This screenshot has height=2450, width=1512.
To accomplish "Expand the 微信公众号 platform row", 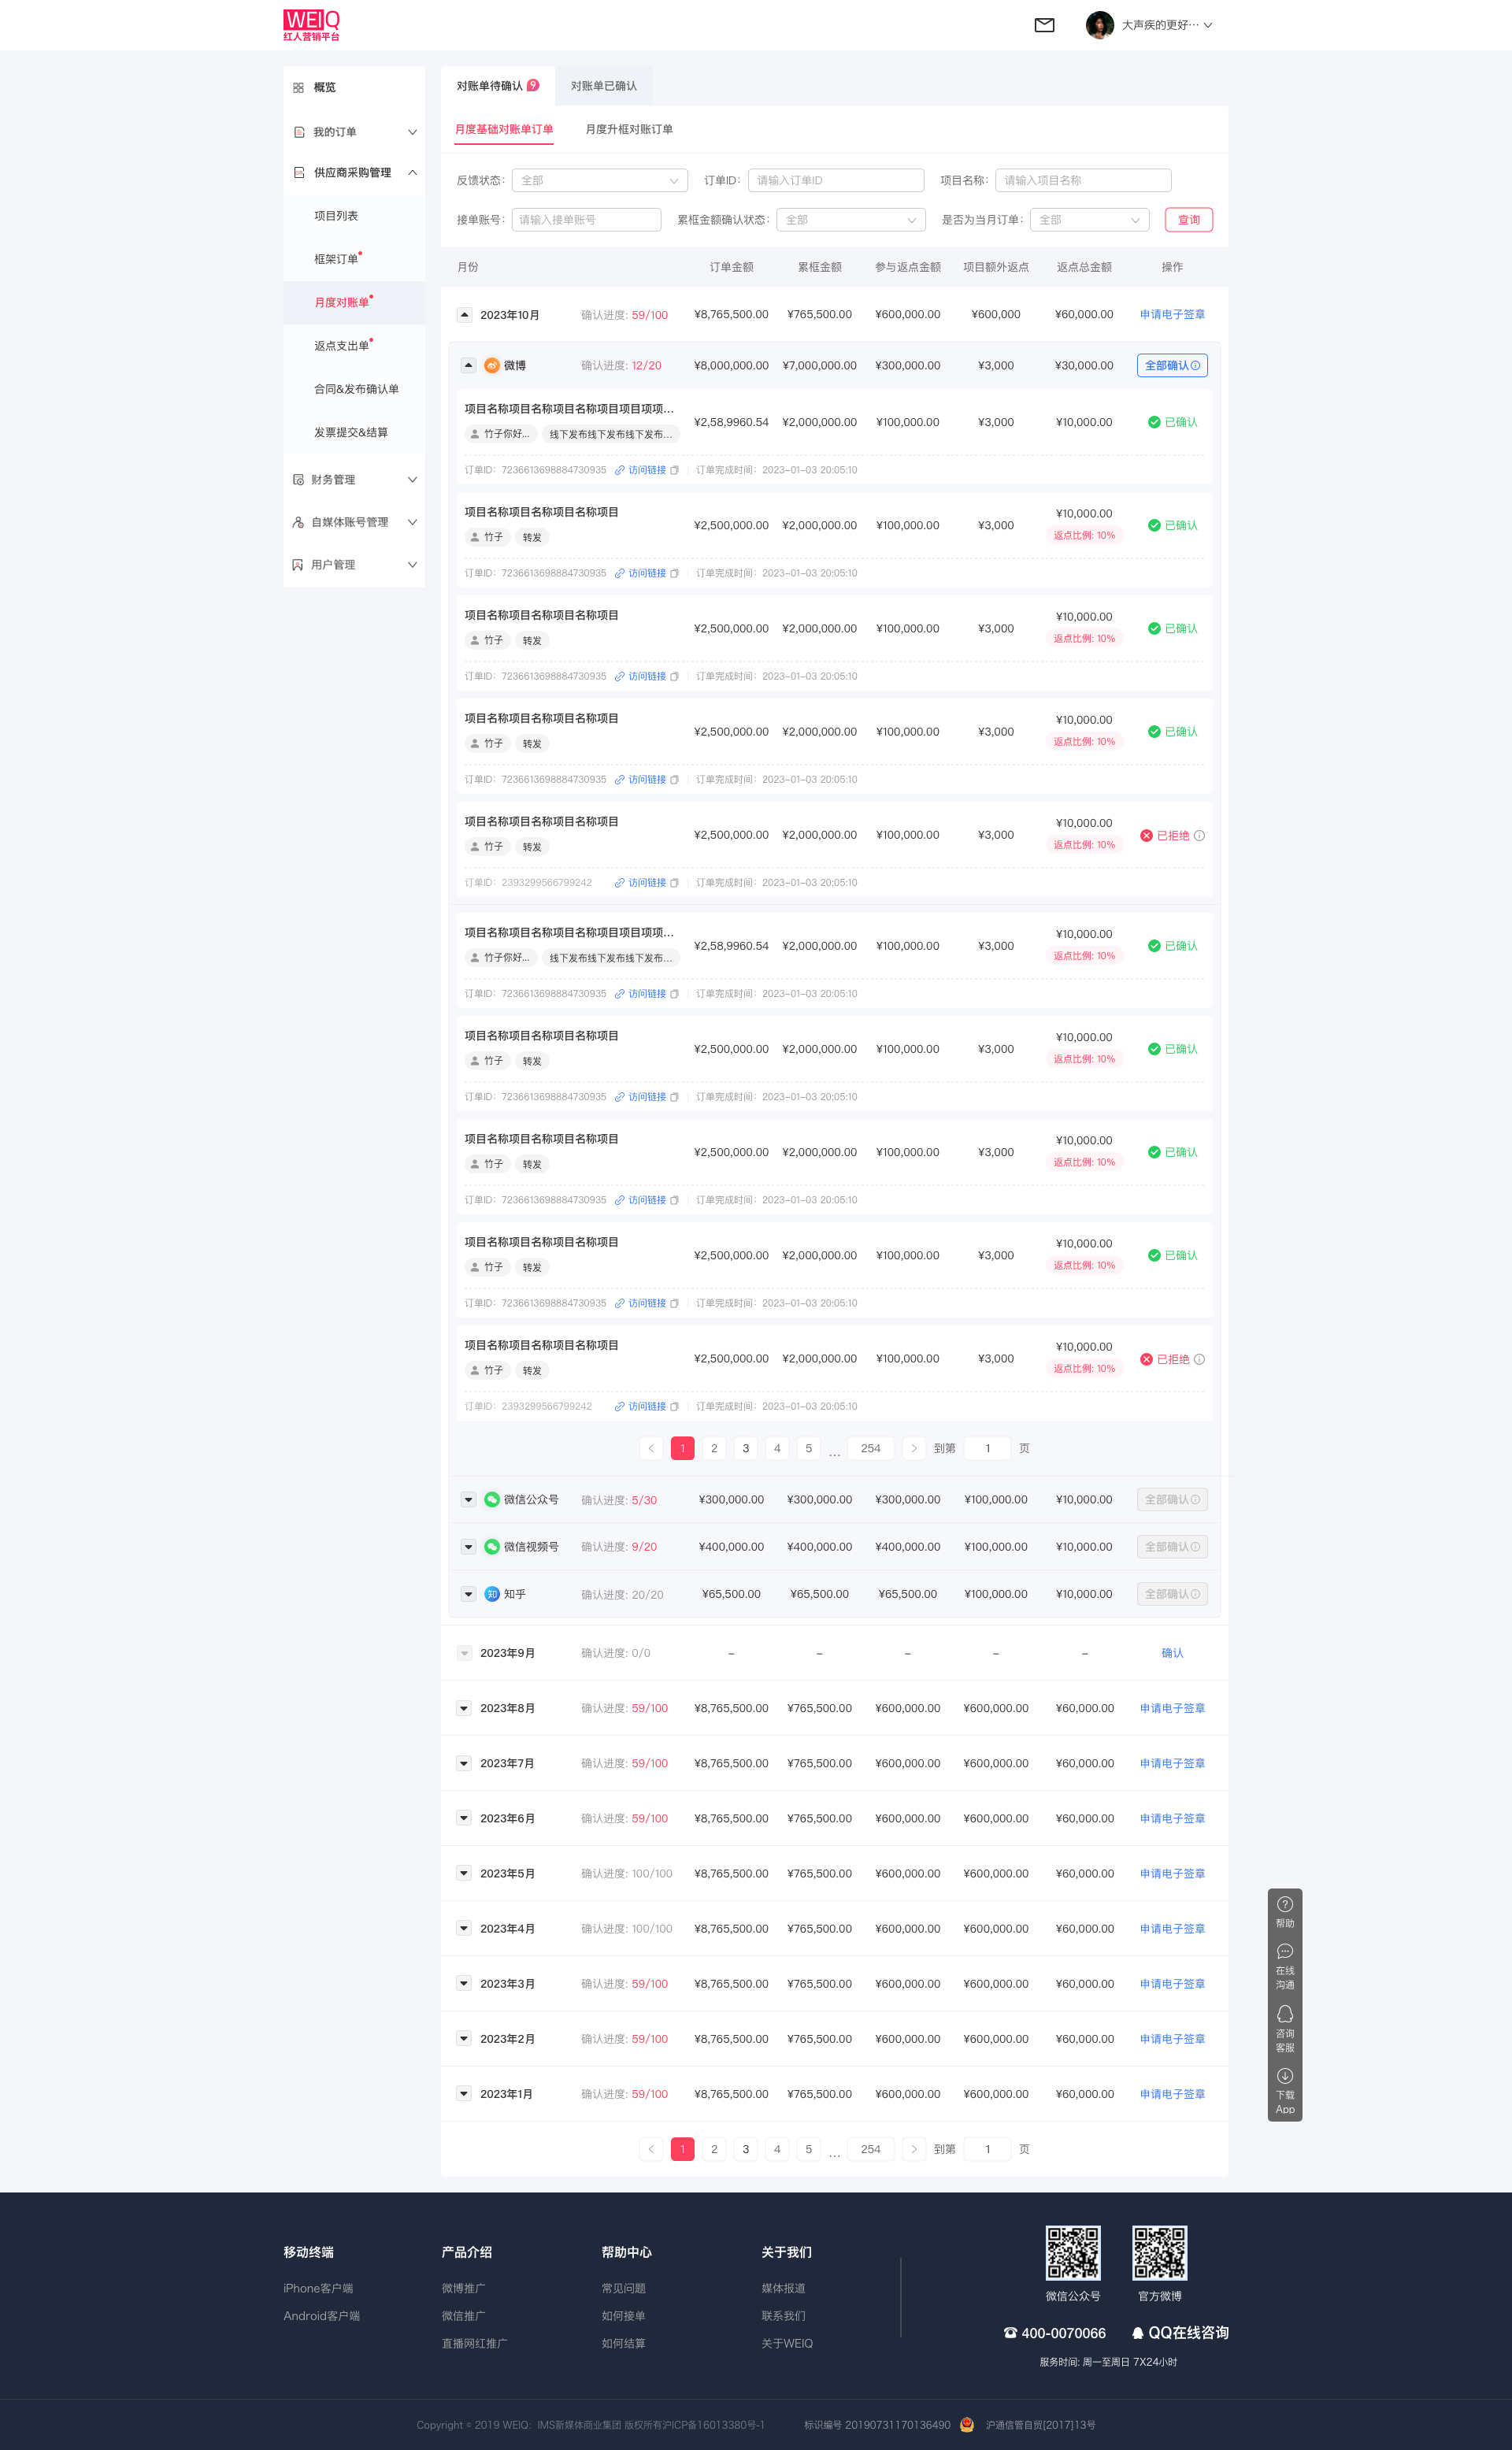I will click(x=468, y=1499).
